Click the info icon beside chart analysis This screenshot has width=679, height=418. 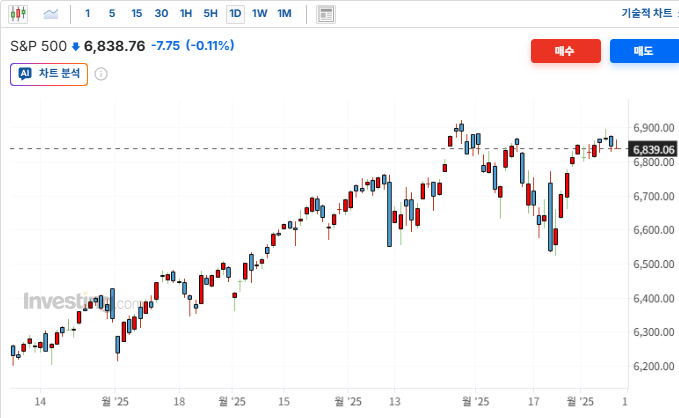[x=101, y=74]
